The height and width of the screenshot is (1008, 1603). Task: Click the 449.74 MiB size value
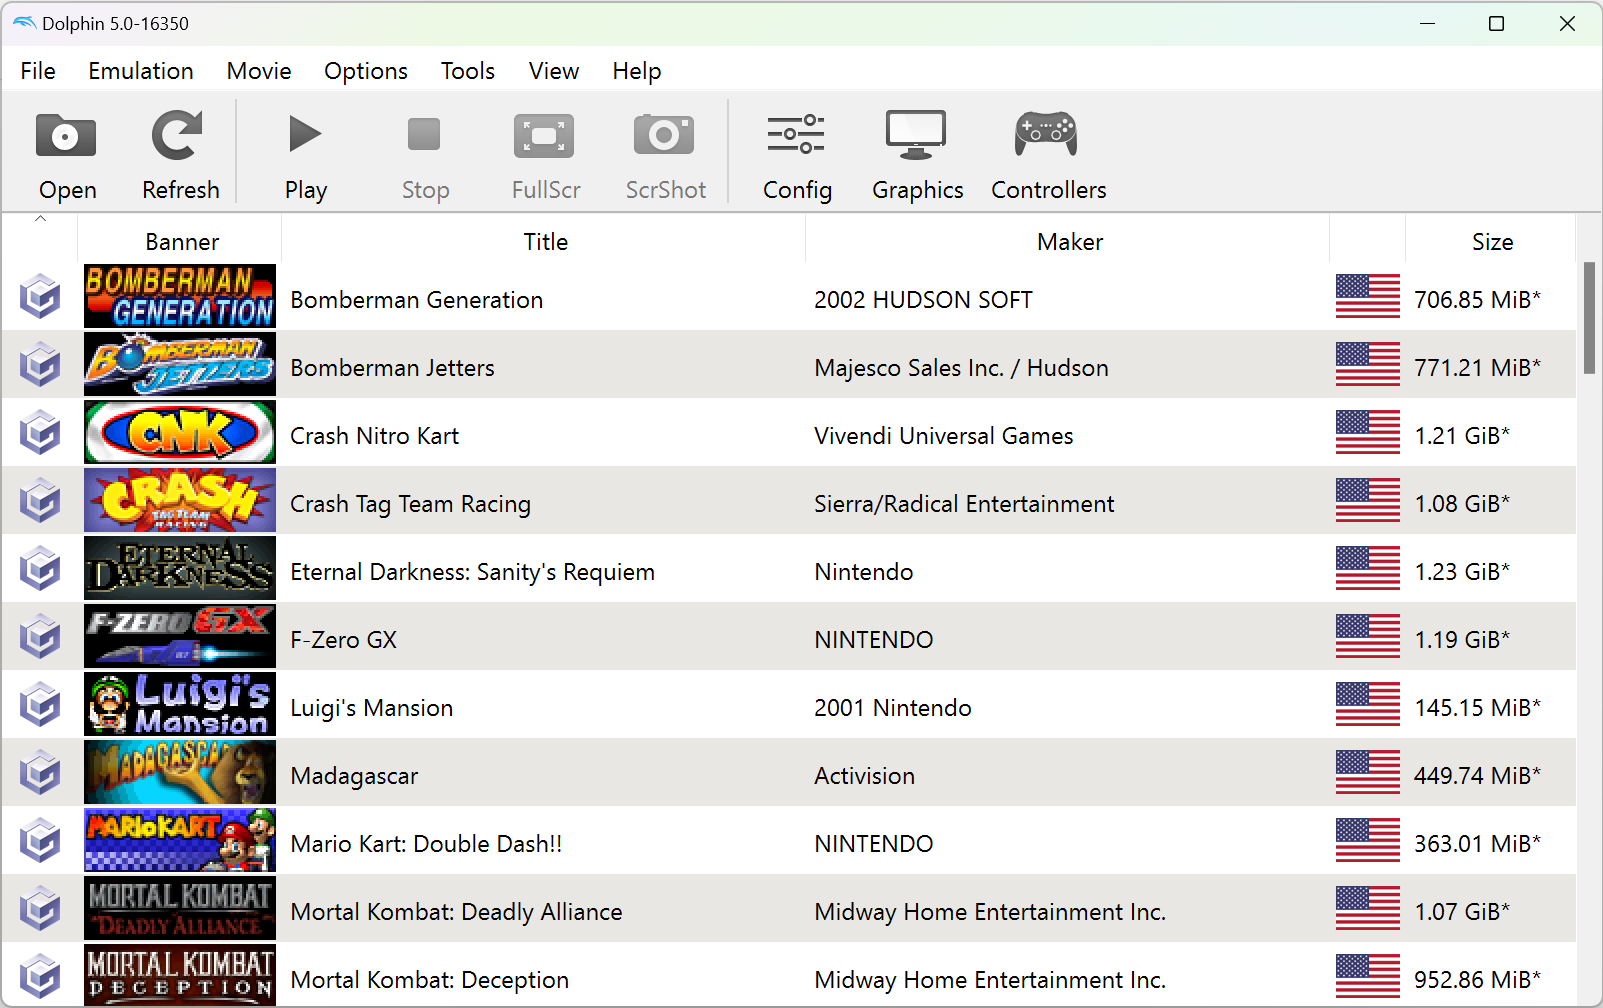tap(1477, 776)
